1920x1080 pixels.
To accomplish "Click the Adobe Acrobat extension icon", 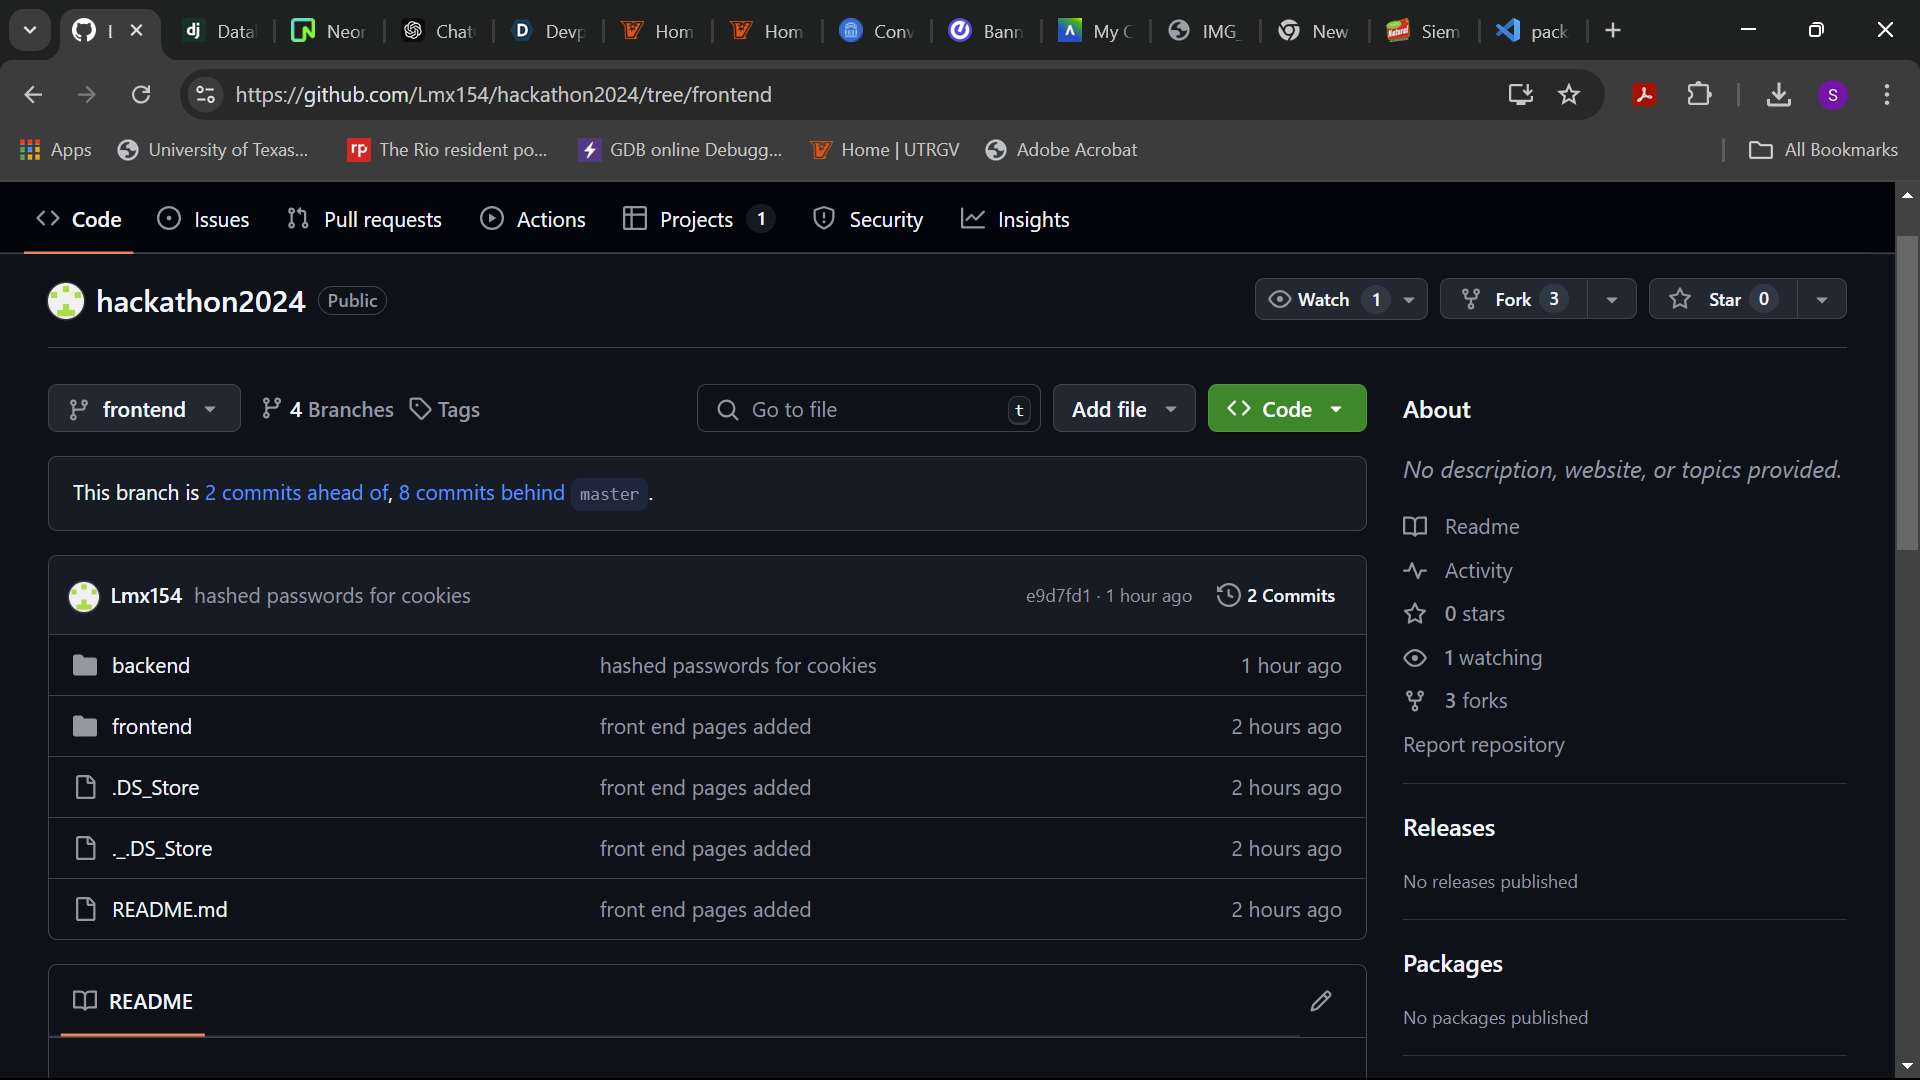I will coord(1645,95).
